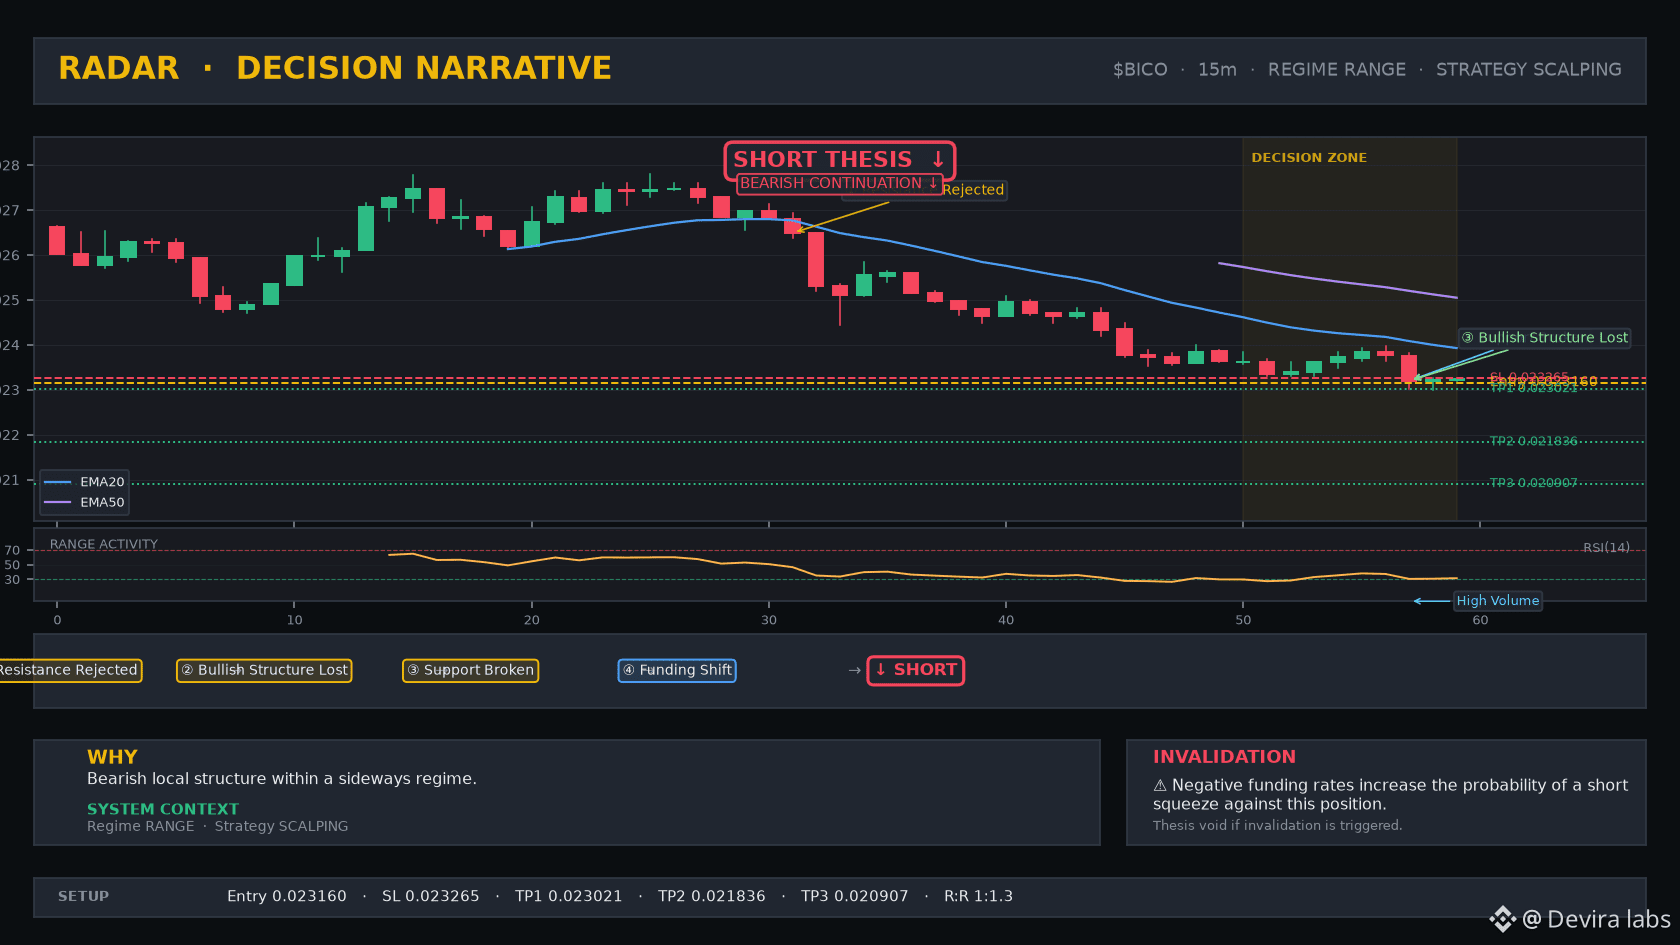The image size is (1680, 945).
Task: Click the Rejected annotation near the chart top
Action: pos(973,190)
